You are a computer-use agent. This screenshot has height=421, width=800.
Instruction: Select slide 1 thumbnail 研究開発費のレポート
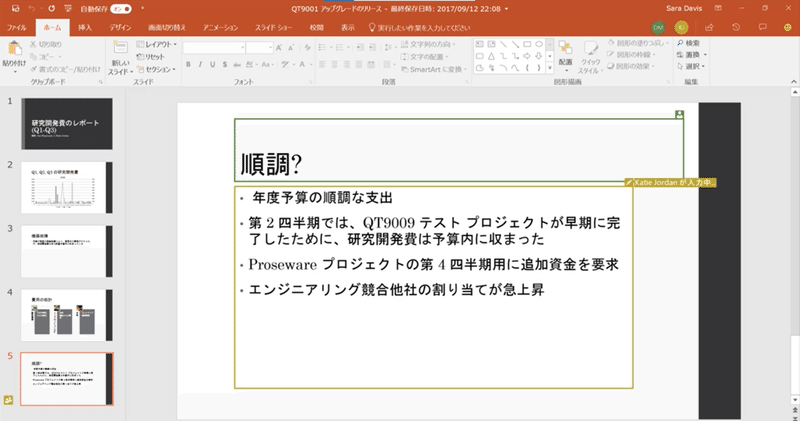[67, 124]
